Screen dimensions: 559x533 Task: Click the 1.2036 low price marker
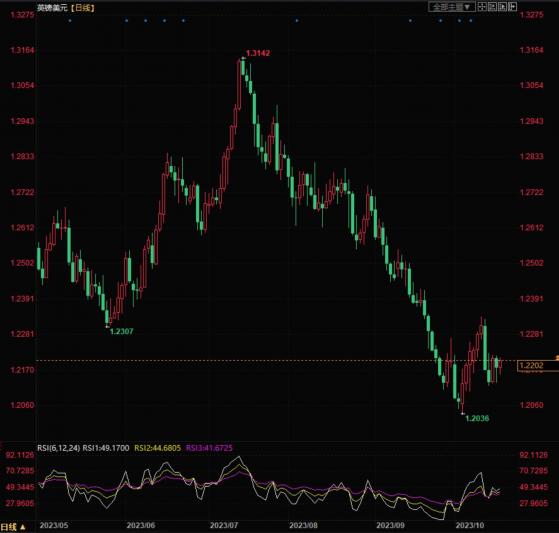[x=477, y=418]
